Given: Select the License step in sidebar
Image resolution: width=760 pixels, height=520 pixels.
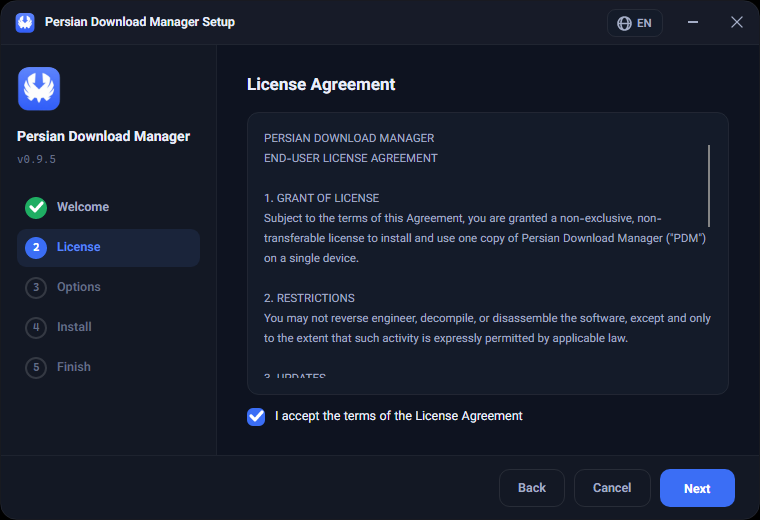Looking at the screenshot, I should [109, 248].
